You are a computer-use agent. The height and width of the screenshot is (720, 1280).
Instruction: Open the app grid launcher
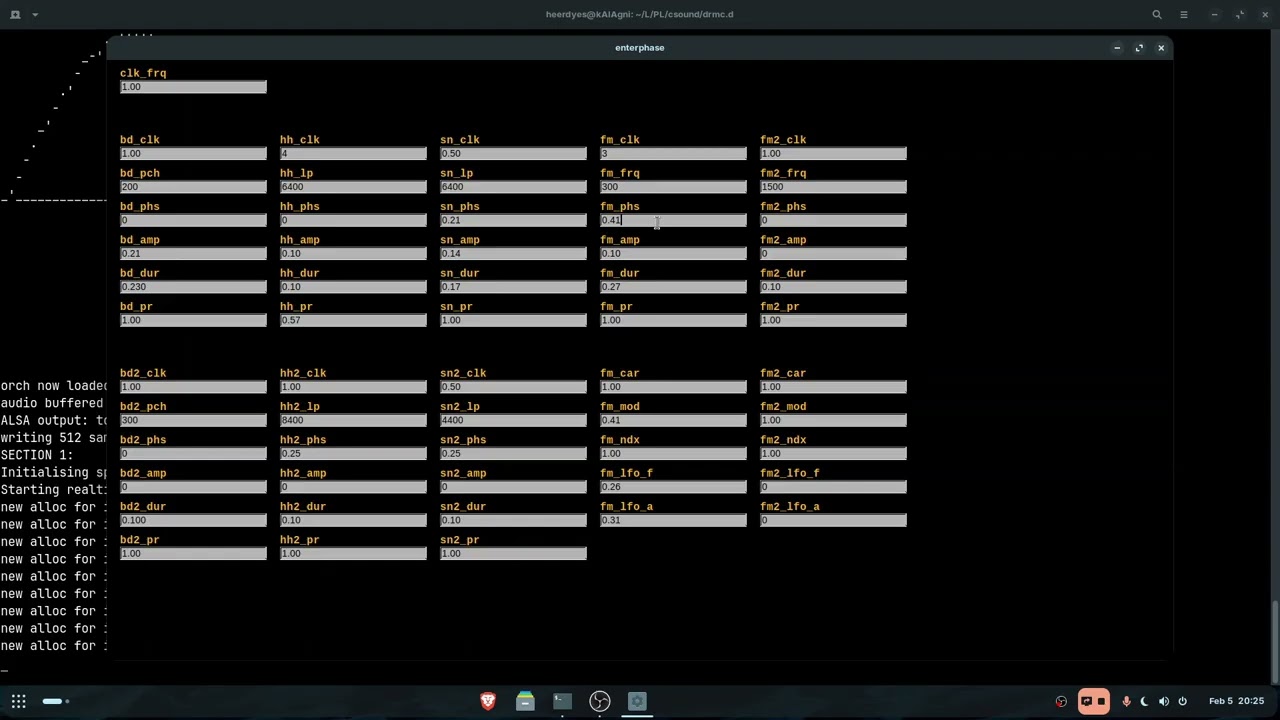coord(19,701)
